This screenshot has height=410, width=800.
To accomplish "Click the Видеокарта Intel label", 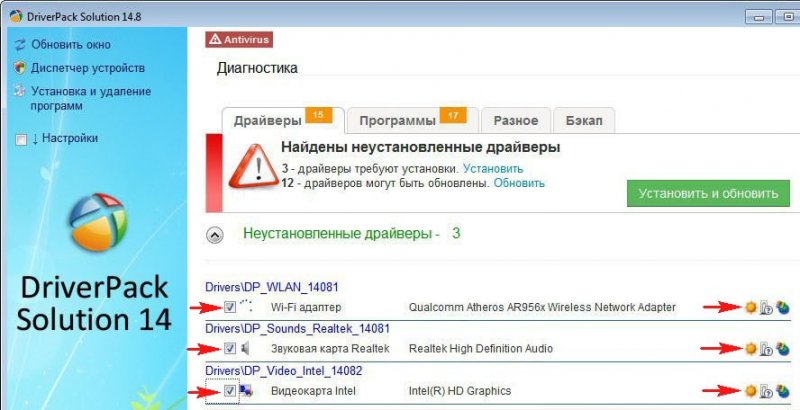I will (313, 391).
